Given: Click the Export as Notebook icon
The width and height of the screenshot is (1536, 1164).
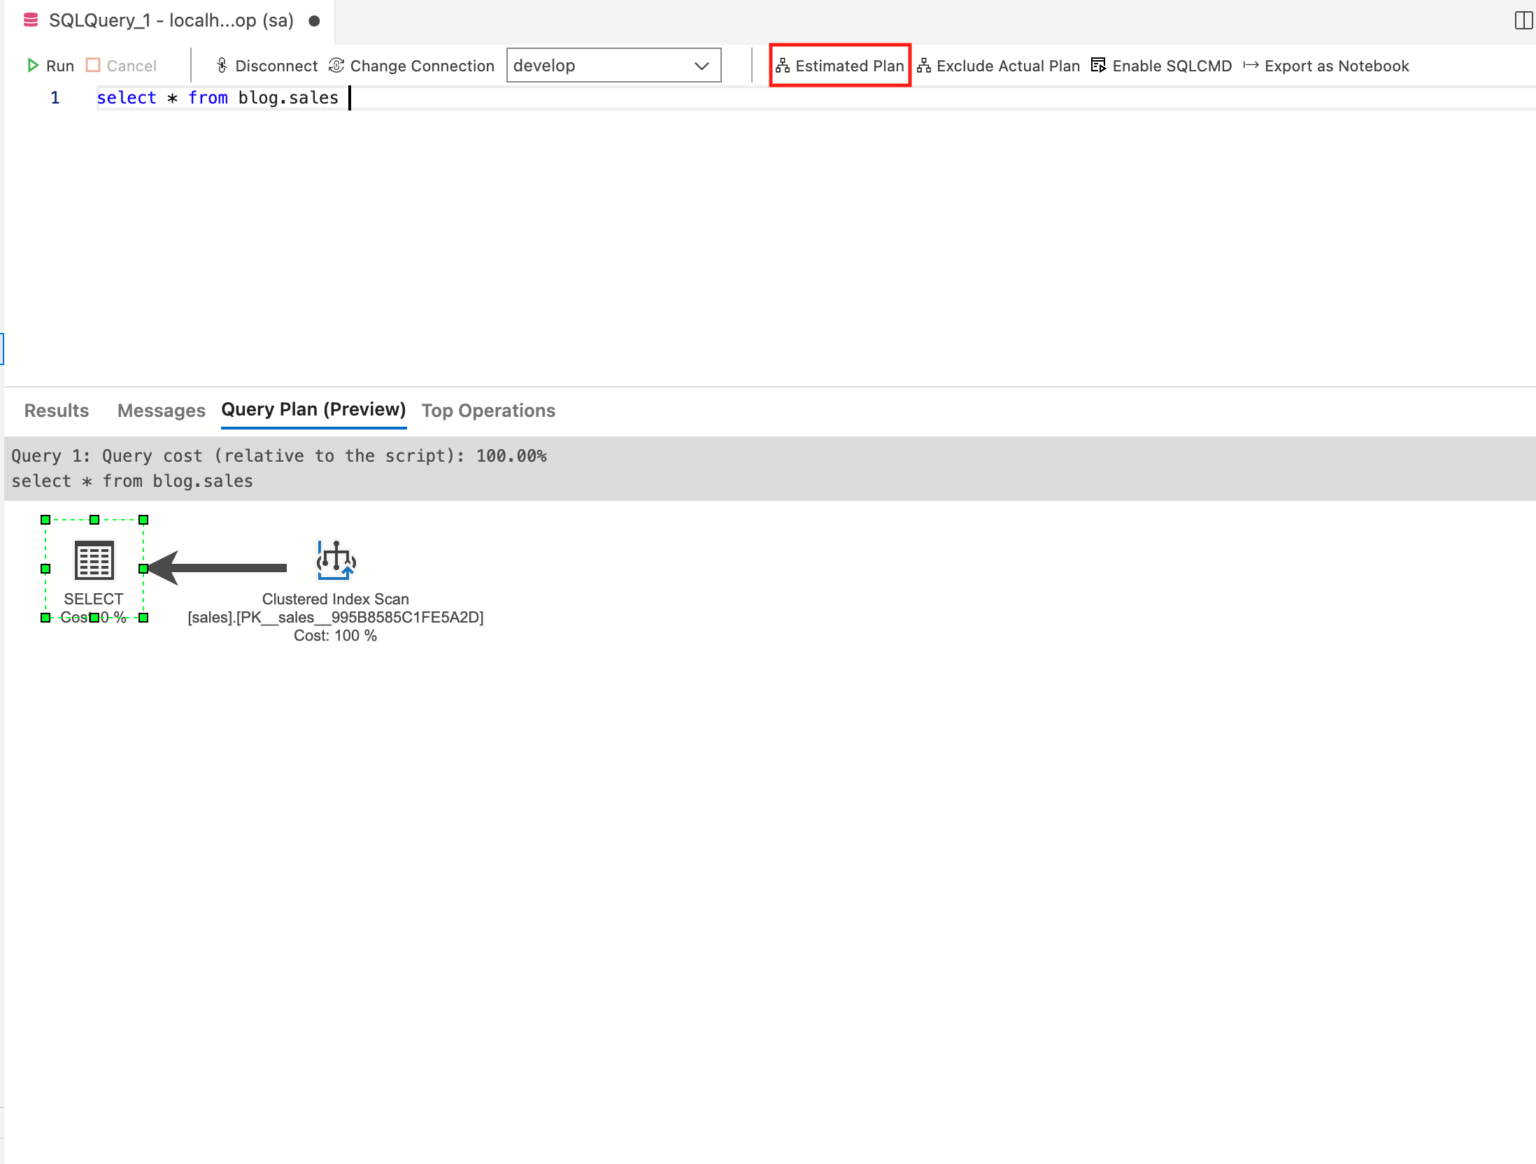Looking at the screenshot, I should [x=1251, y=65].
